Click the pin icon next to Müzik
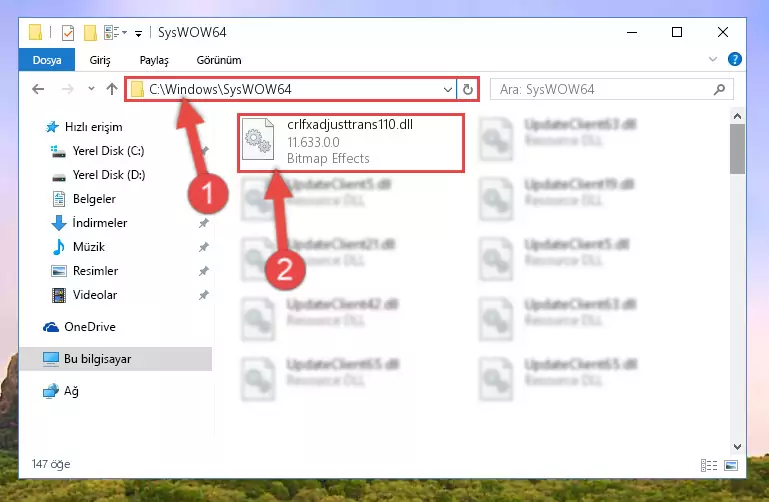Screen dimensions: 769x502 coord(204,248)
